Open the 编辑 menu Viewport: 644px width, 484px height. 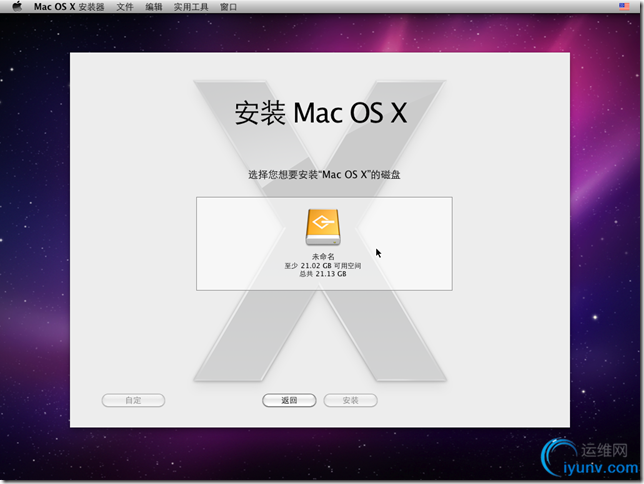tap(154, 7)
